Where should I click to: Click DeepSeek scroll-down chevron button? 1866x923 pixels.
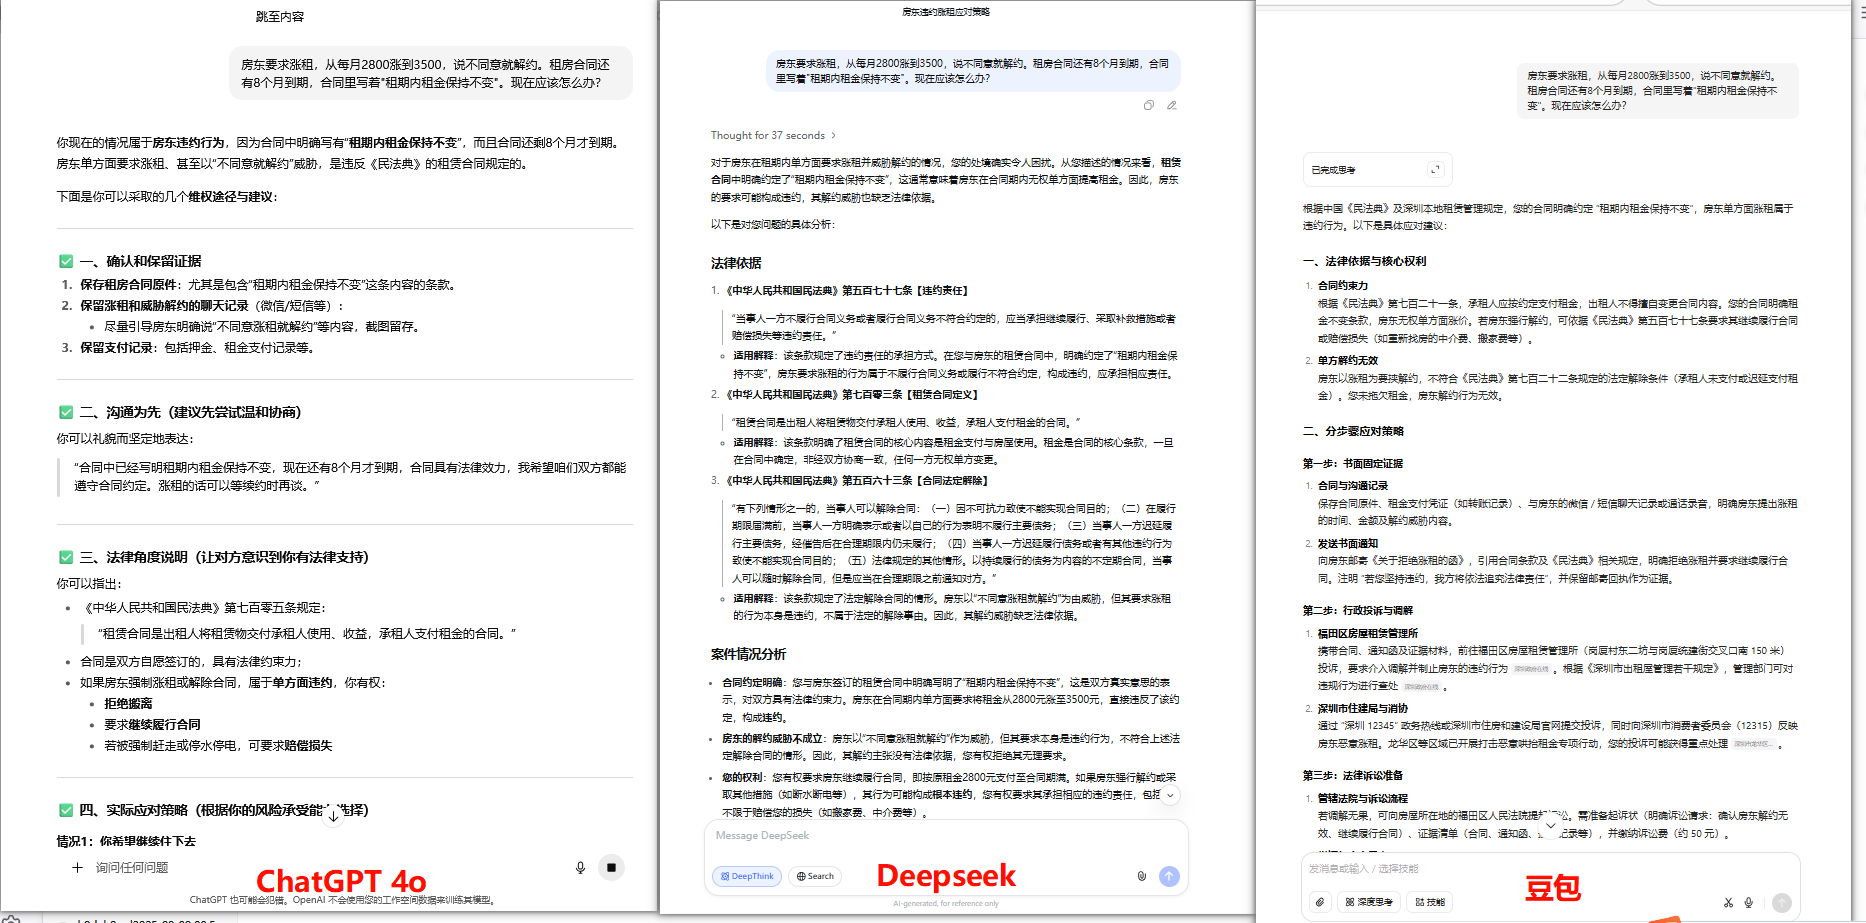point(1169,795)
